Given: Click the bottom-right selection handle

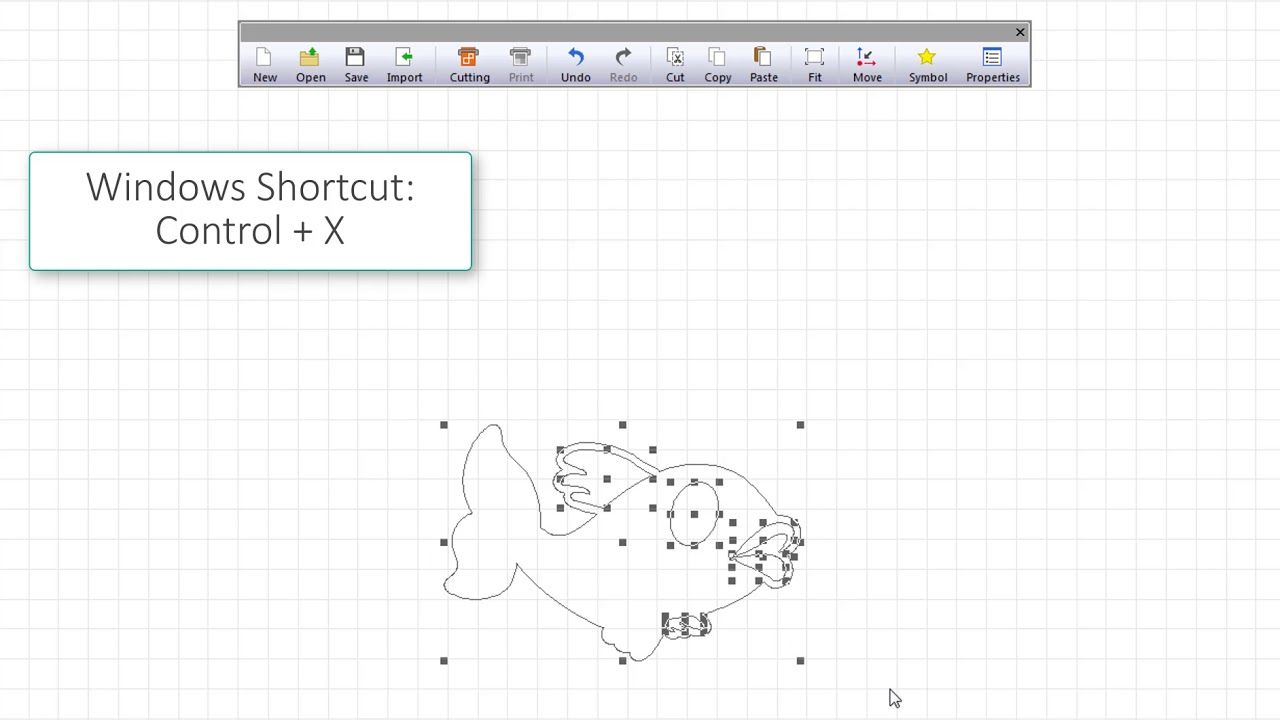Looking at the screenshot, I should (x=800, y=660).
